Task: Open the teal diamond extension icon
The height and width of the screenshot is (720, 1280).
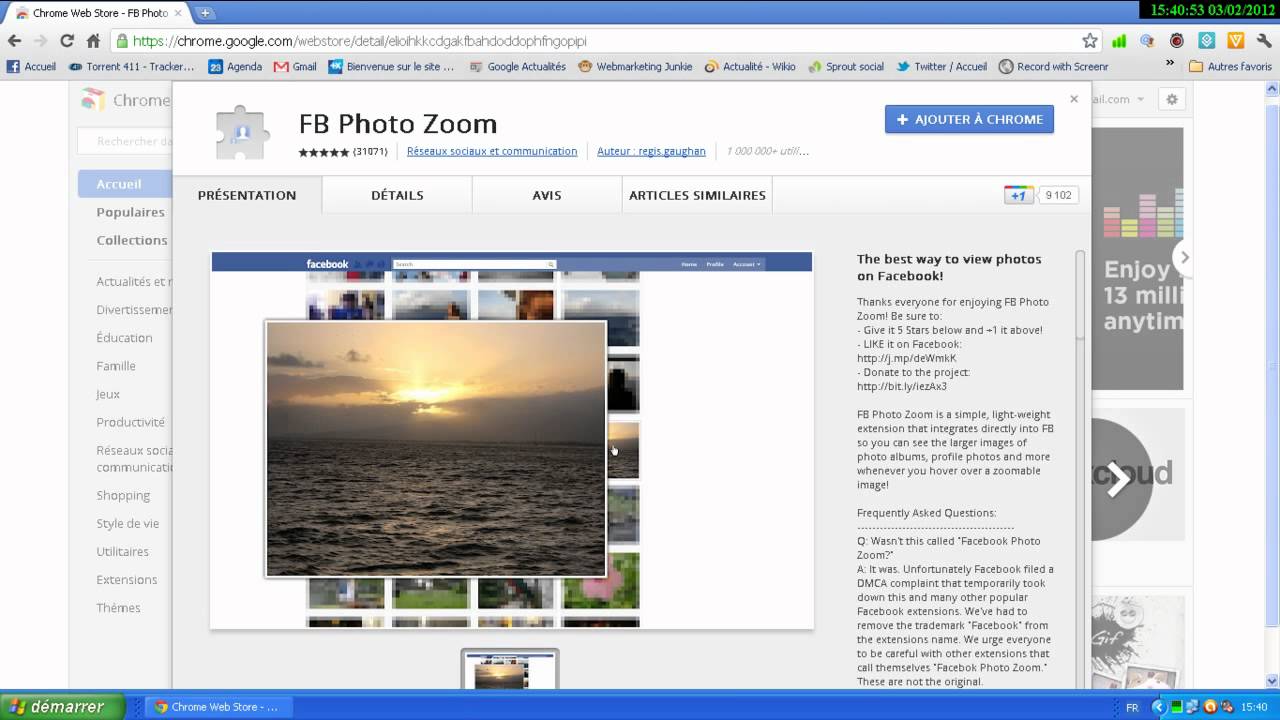Action: pos(1207,41)
